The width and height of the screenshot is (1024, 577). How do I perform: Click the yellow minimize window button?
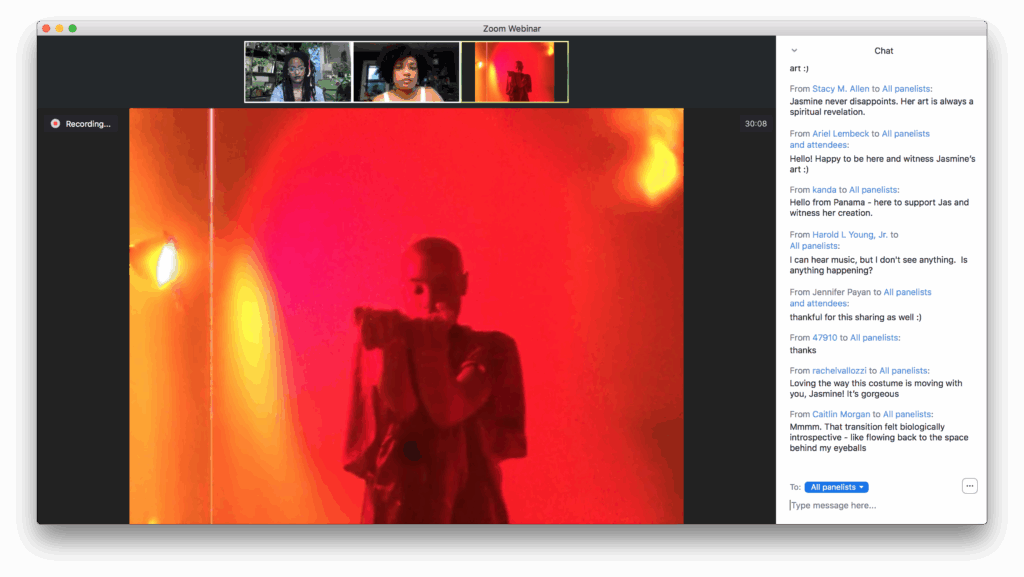[59, 28]
